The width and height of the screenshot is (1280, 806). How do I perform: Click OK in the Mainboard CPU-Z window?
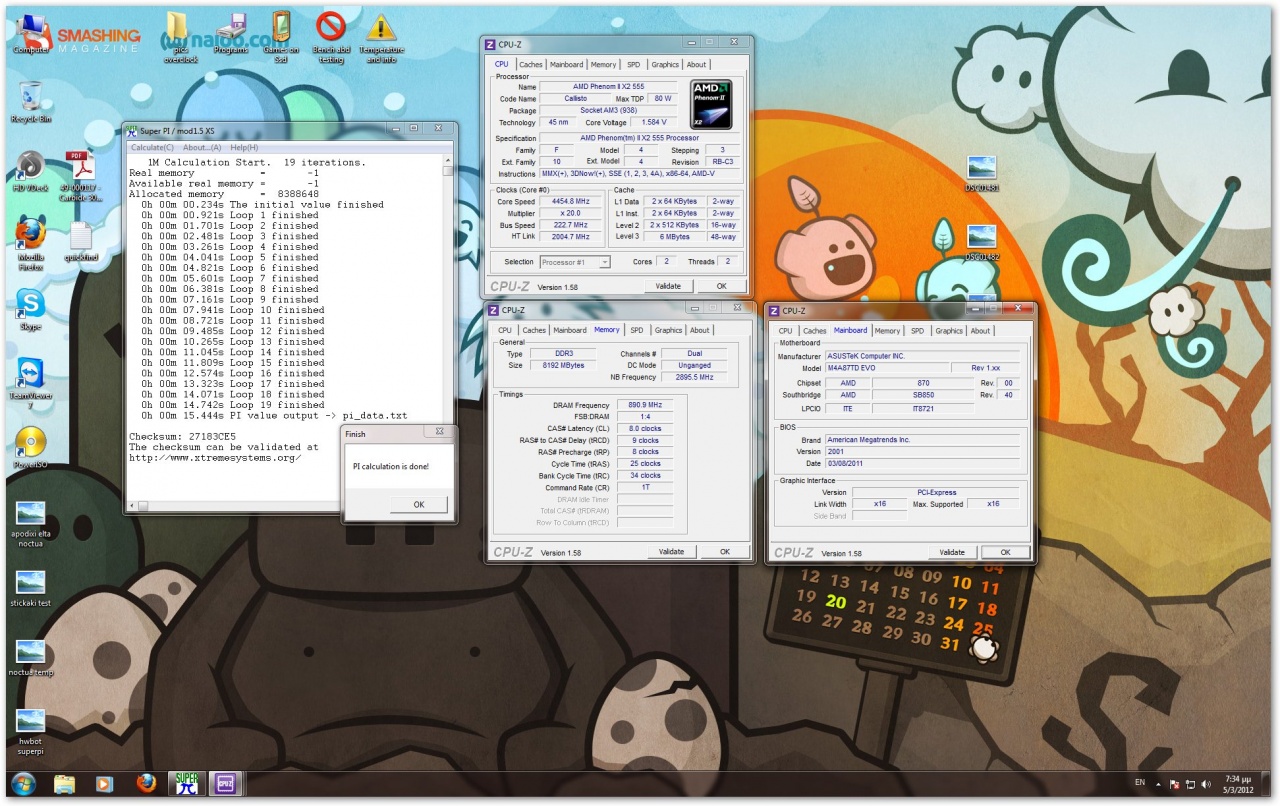tap(1005, 552)
